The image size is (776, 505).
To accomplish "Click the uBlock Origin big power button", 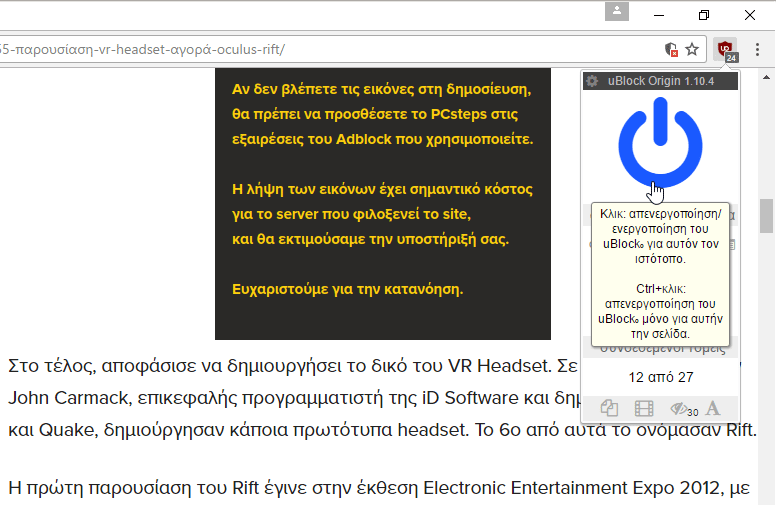I will [660, 143].
